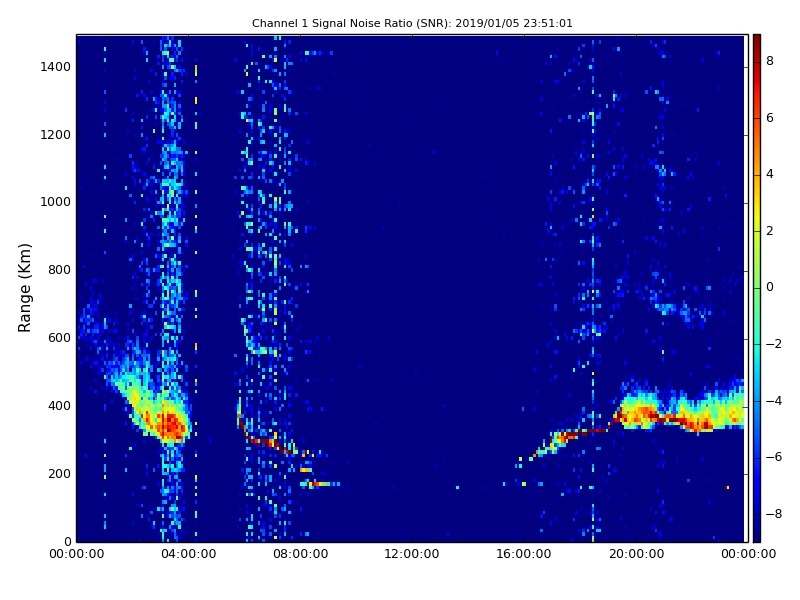The width and height of the screenshot is (800, 600).
Task: Click the 16:00:00 time axis label
Action: coord(524,554)
